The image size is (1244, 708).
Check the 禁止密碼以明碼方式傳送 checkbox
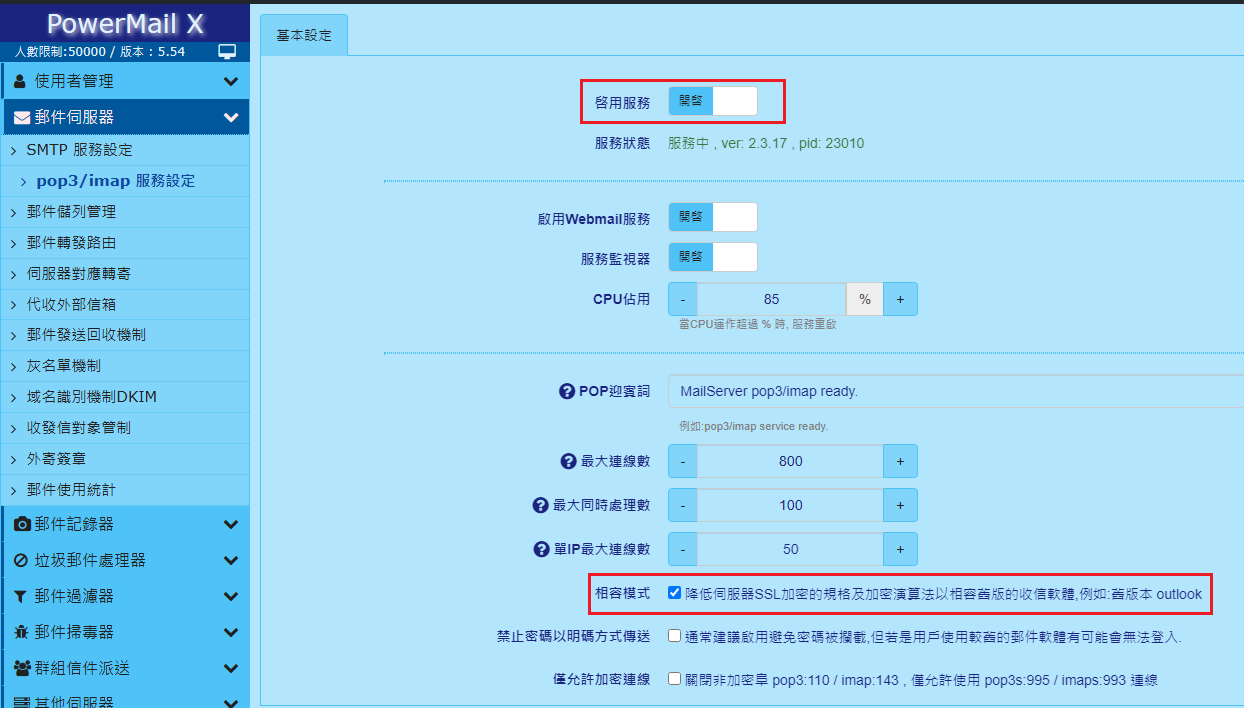[x=675, y=636]
